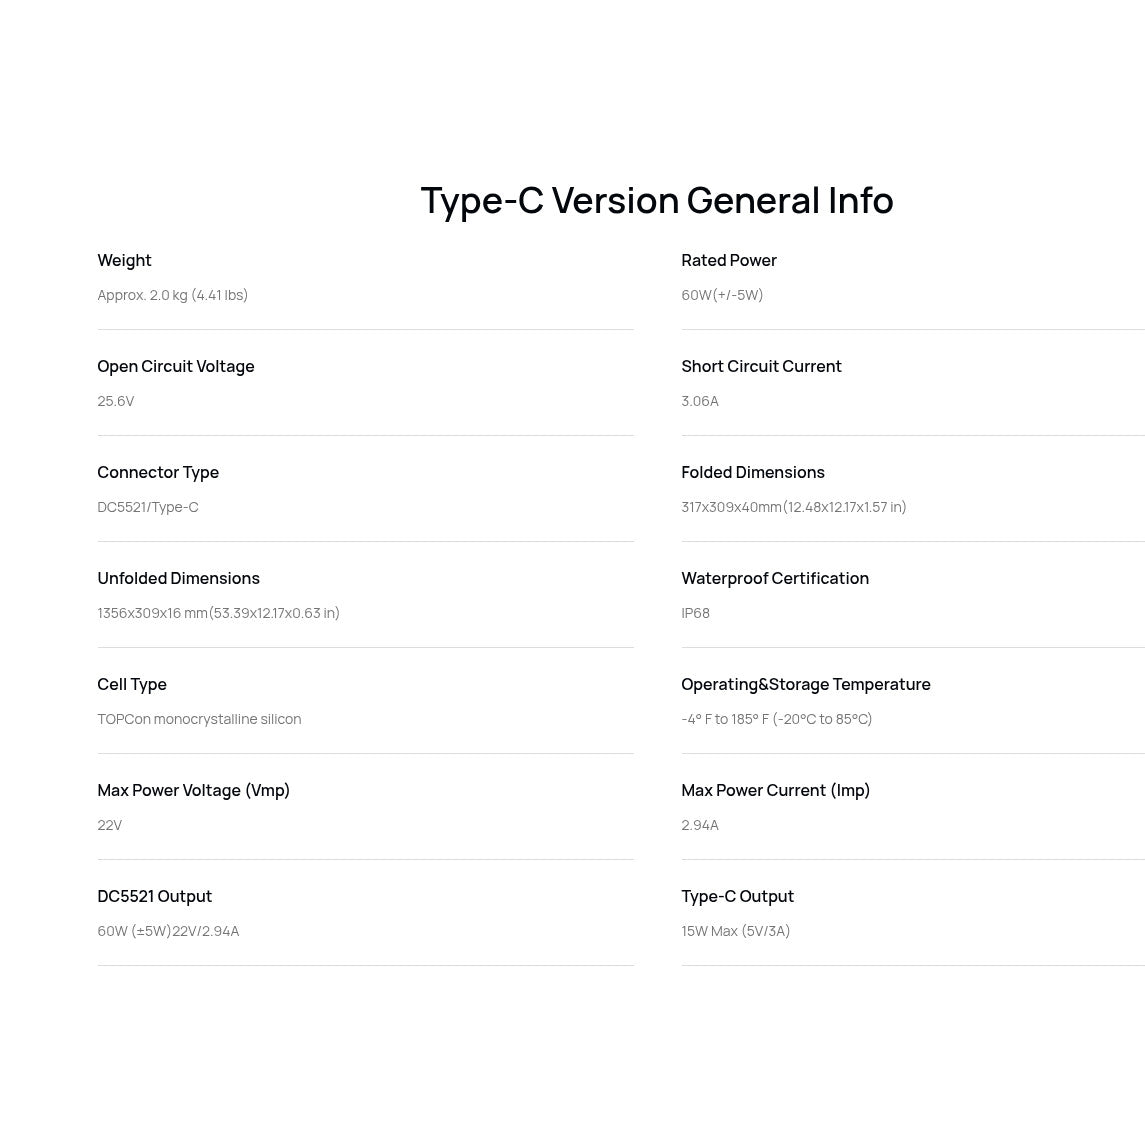Image resolution: width=1145 pixels, height=1145 pixels.
Task: Click the 60W(+/-5W) rated power value
Action: [722, 295]
